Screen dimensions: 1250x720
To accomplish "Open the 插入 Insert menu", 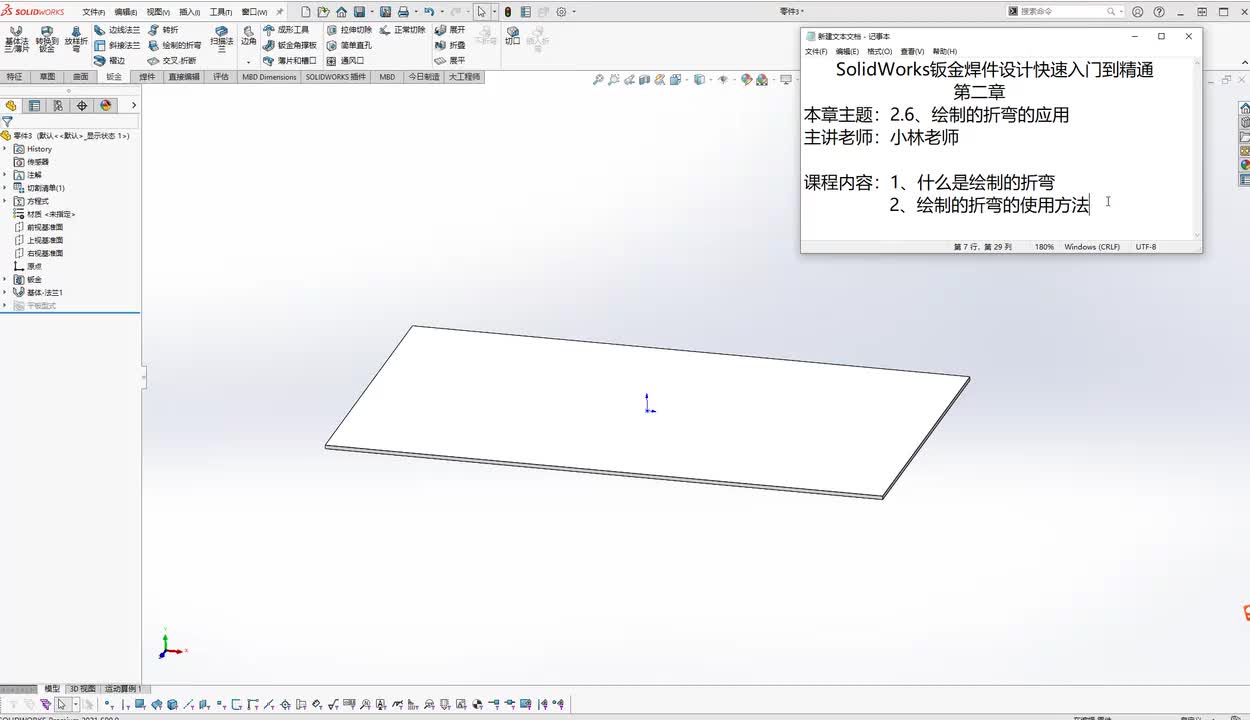I will 189,12.
